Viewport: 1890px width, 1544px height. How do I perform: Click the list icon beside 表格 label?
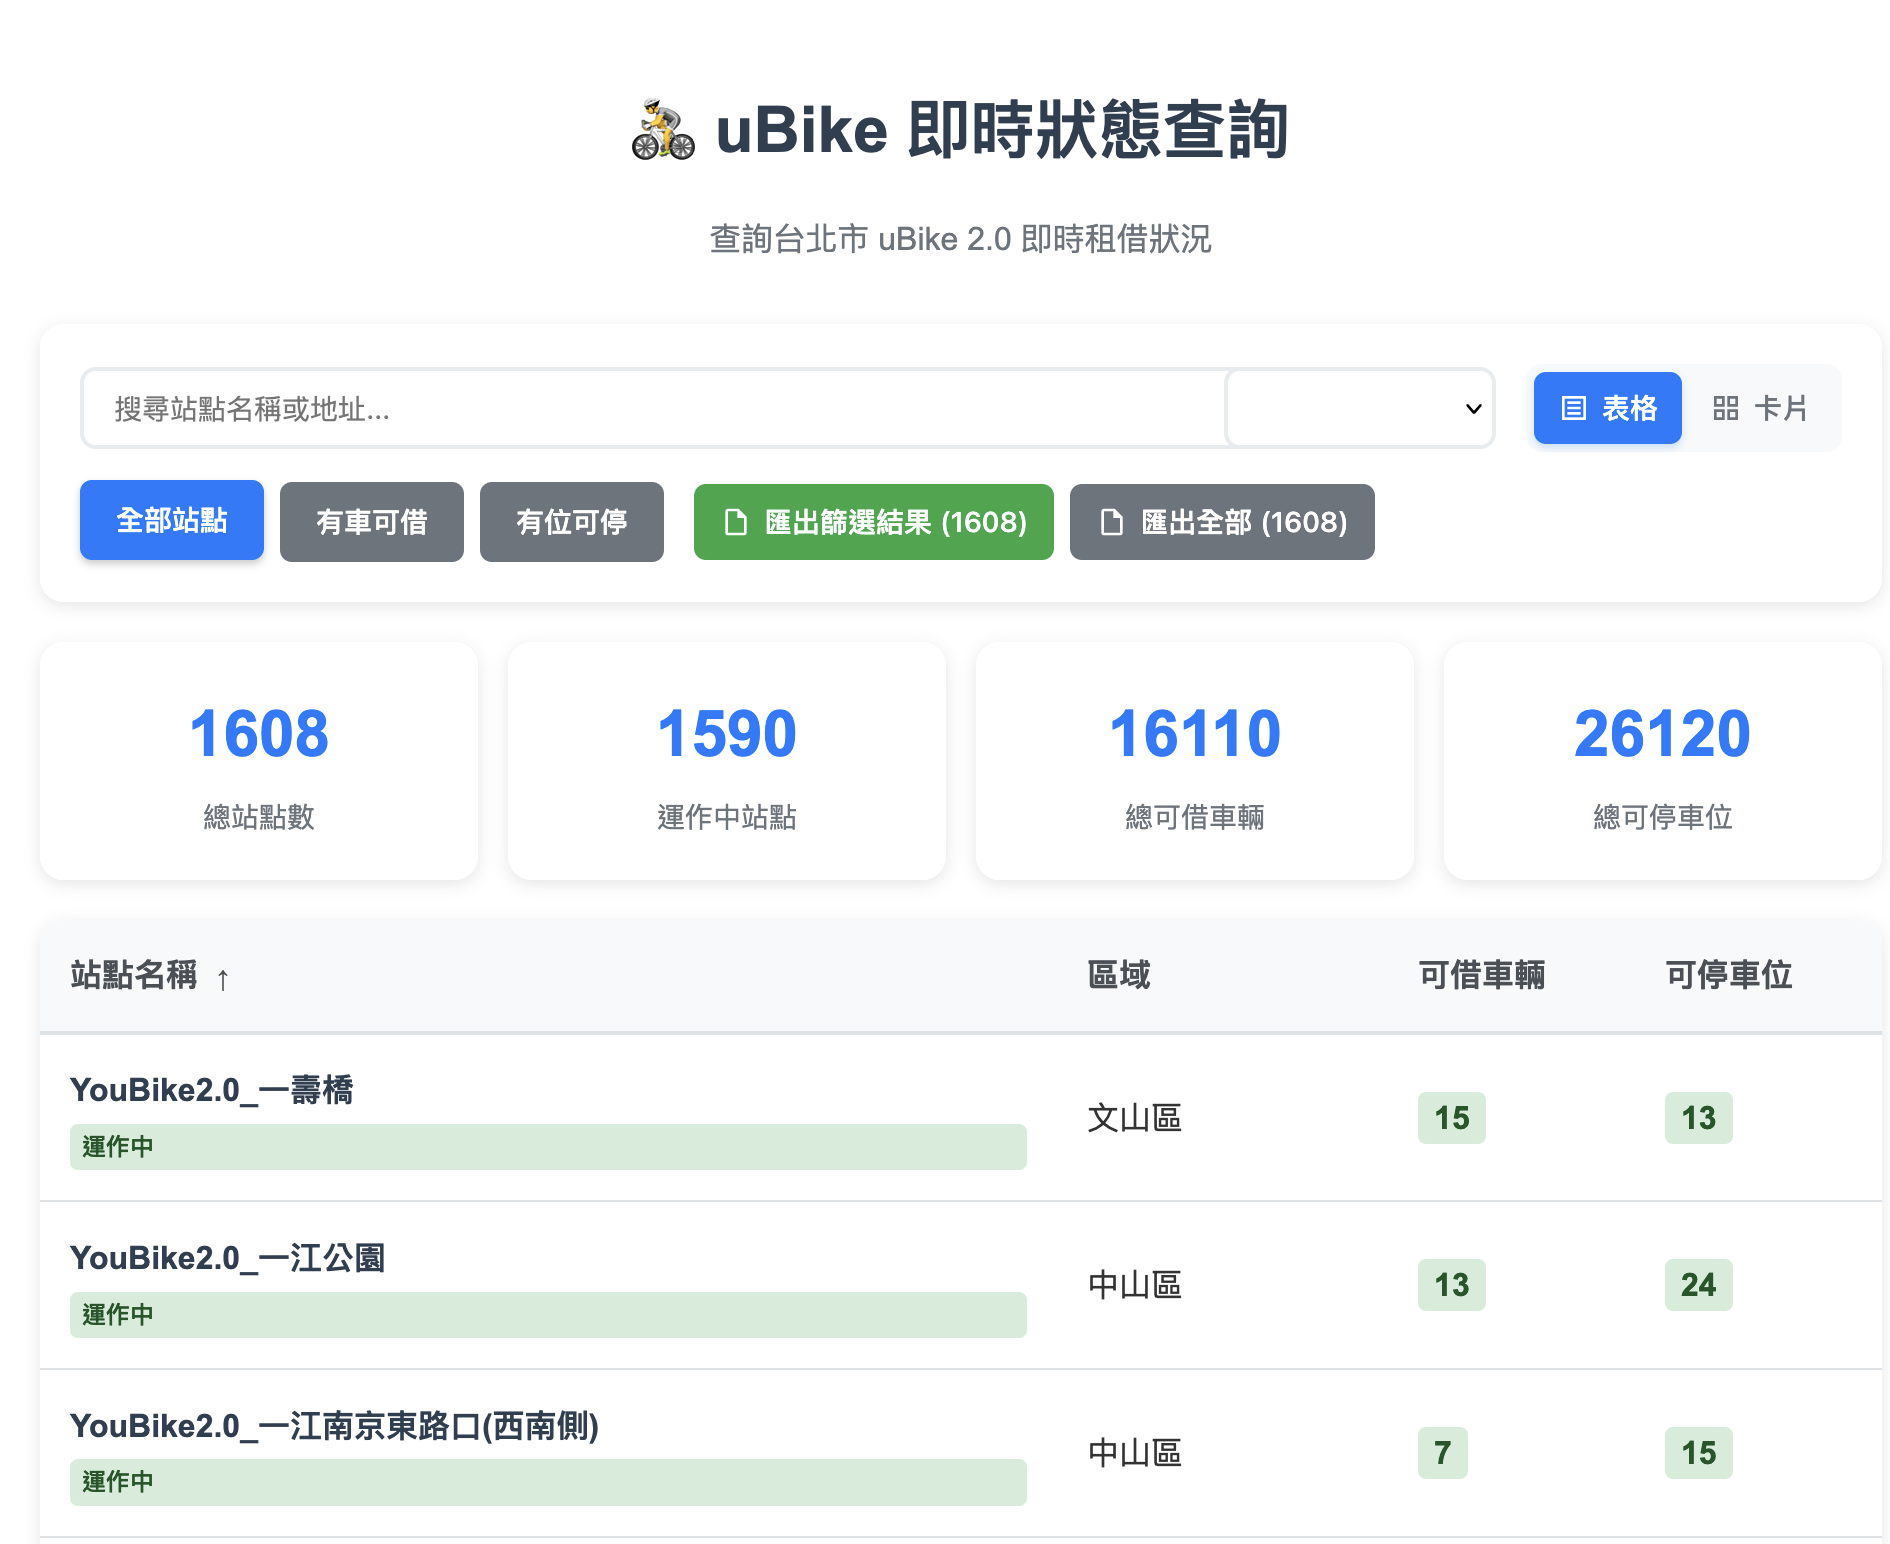[x=1575, y=408]
